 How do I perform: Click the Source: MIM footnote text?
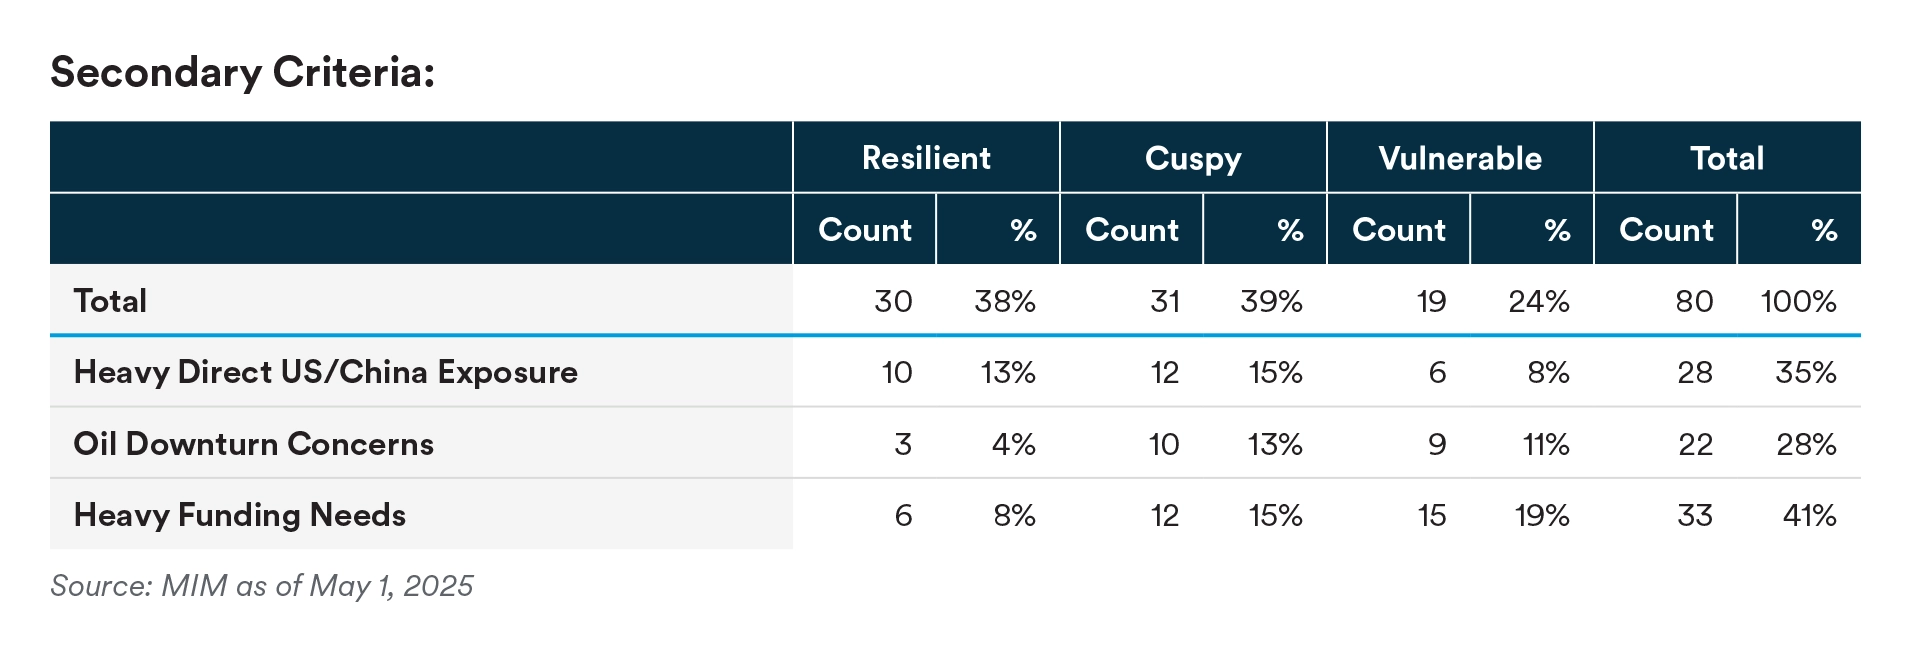coord(262,585)
